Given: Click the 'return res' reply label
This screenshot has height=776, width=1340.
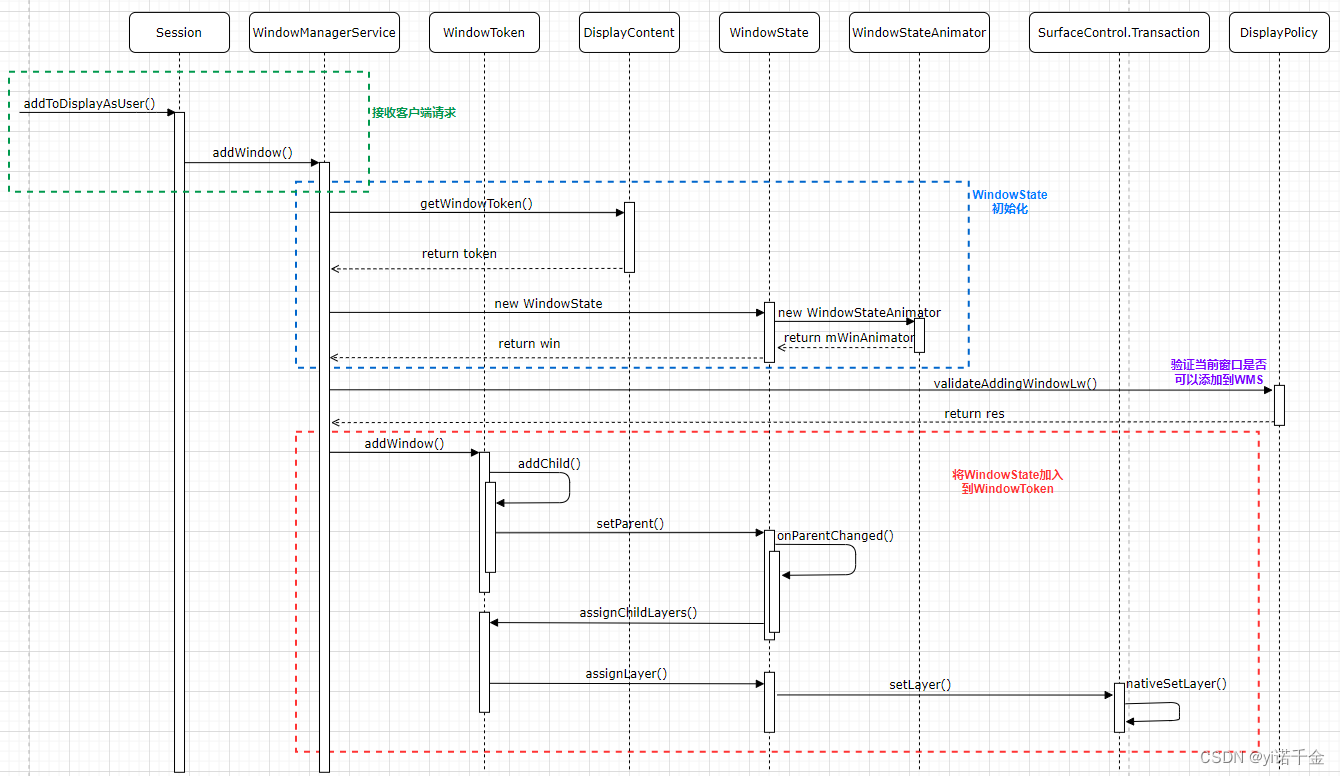Looking at the screenshot, I should pyautogui.click(x=974, y=413).
